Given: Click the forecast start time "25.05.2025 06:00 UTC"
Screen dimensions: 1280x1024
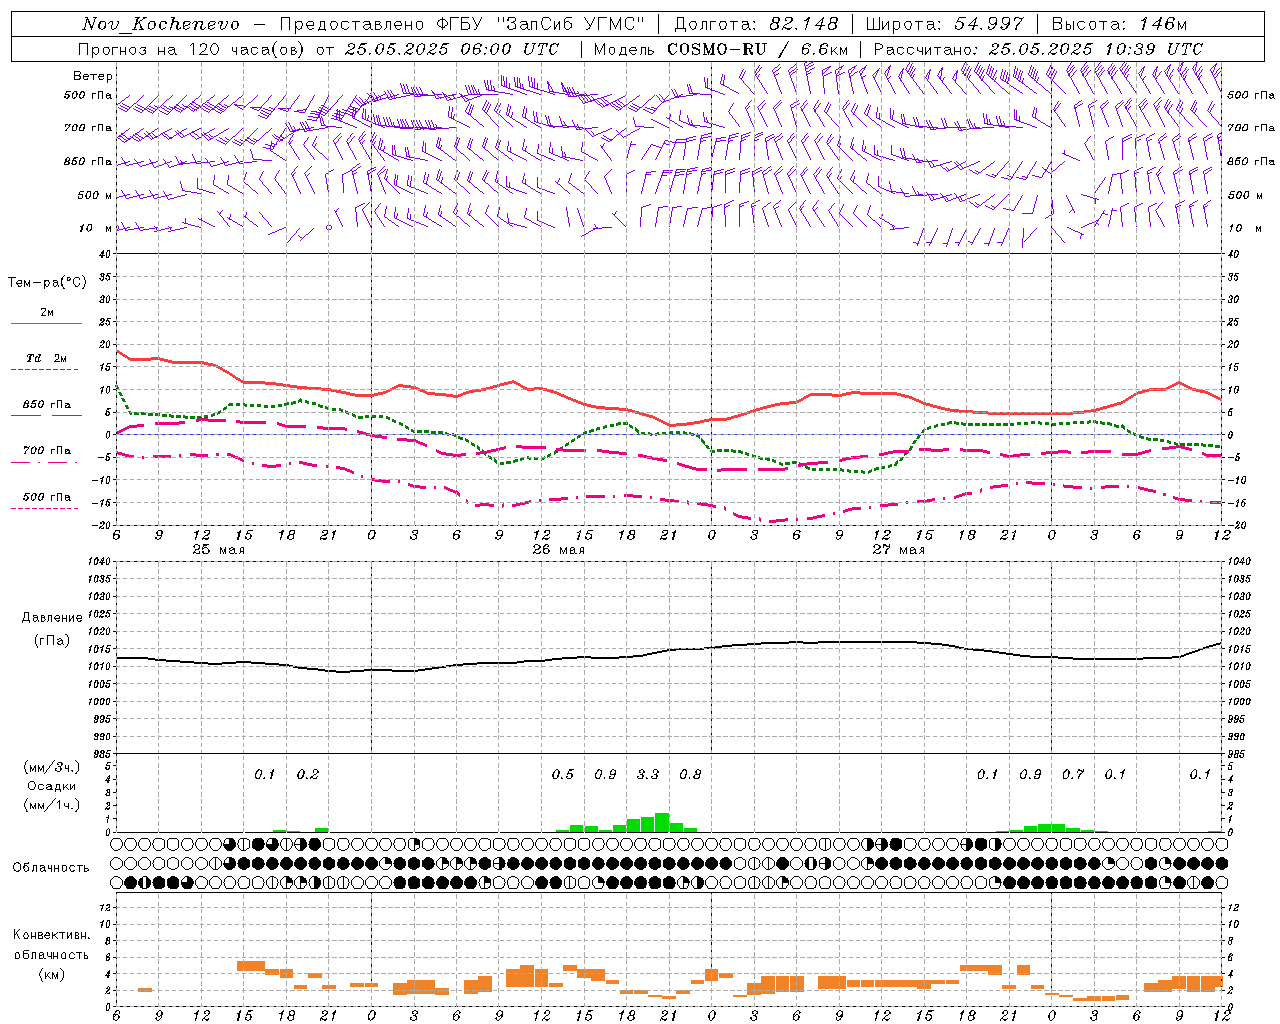Looking at the screenshot, I should click(452, 49).
